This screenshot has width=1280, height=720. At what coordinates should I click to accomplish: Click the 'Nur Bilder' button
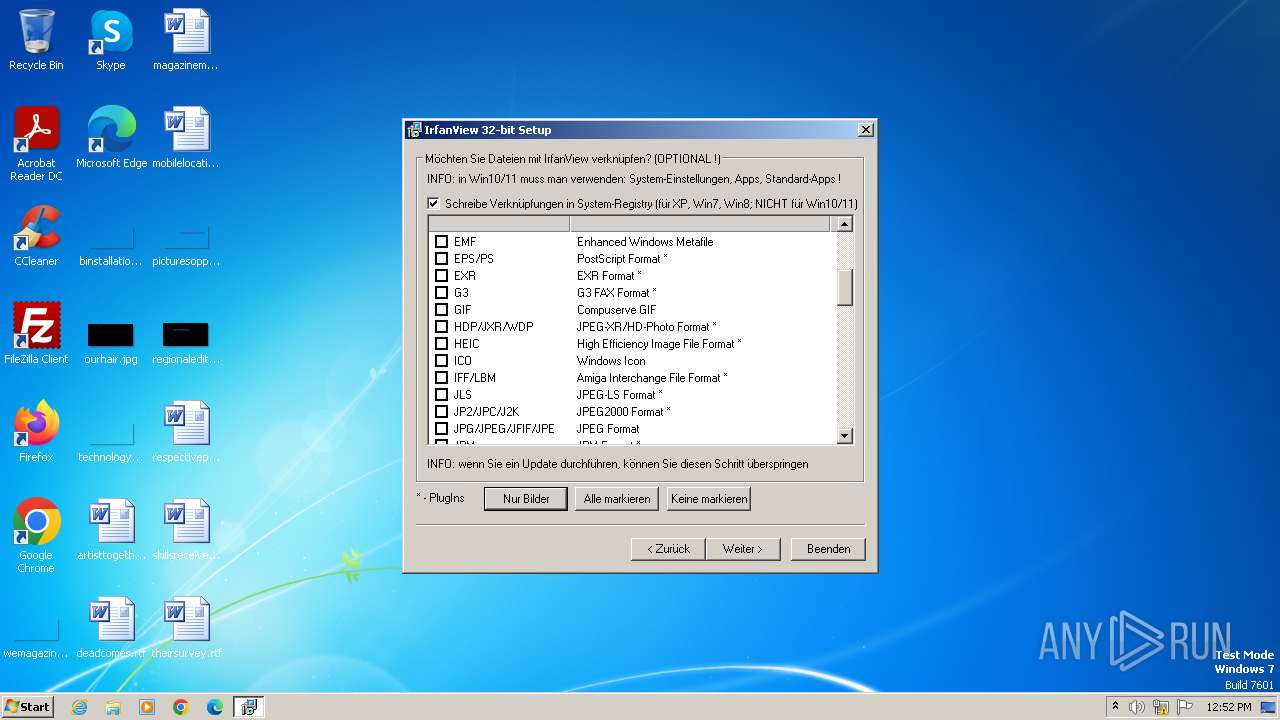(x=526, y=499)
